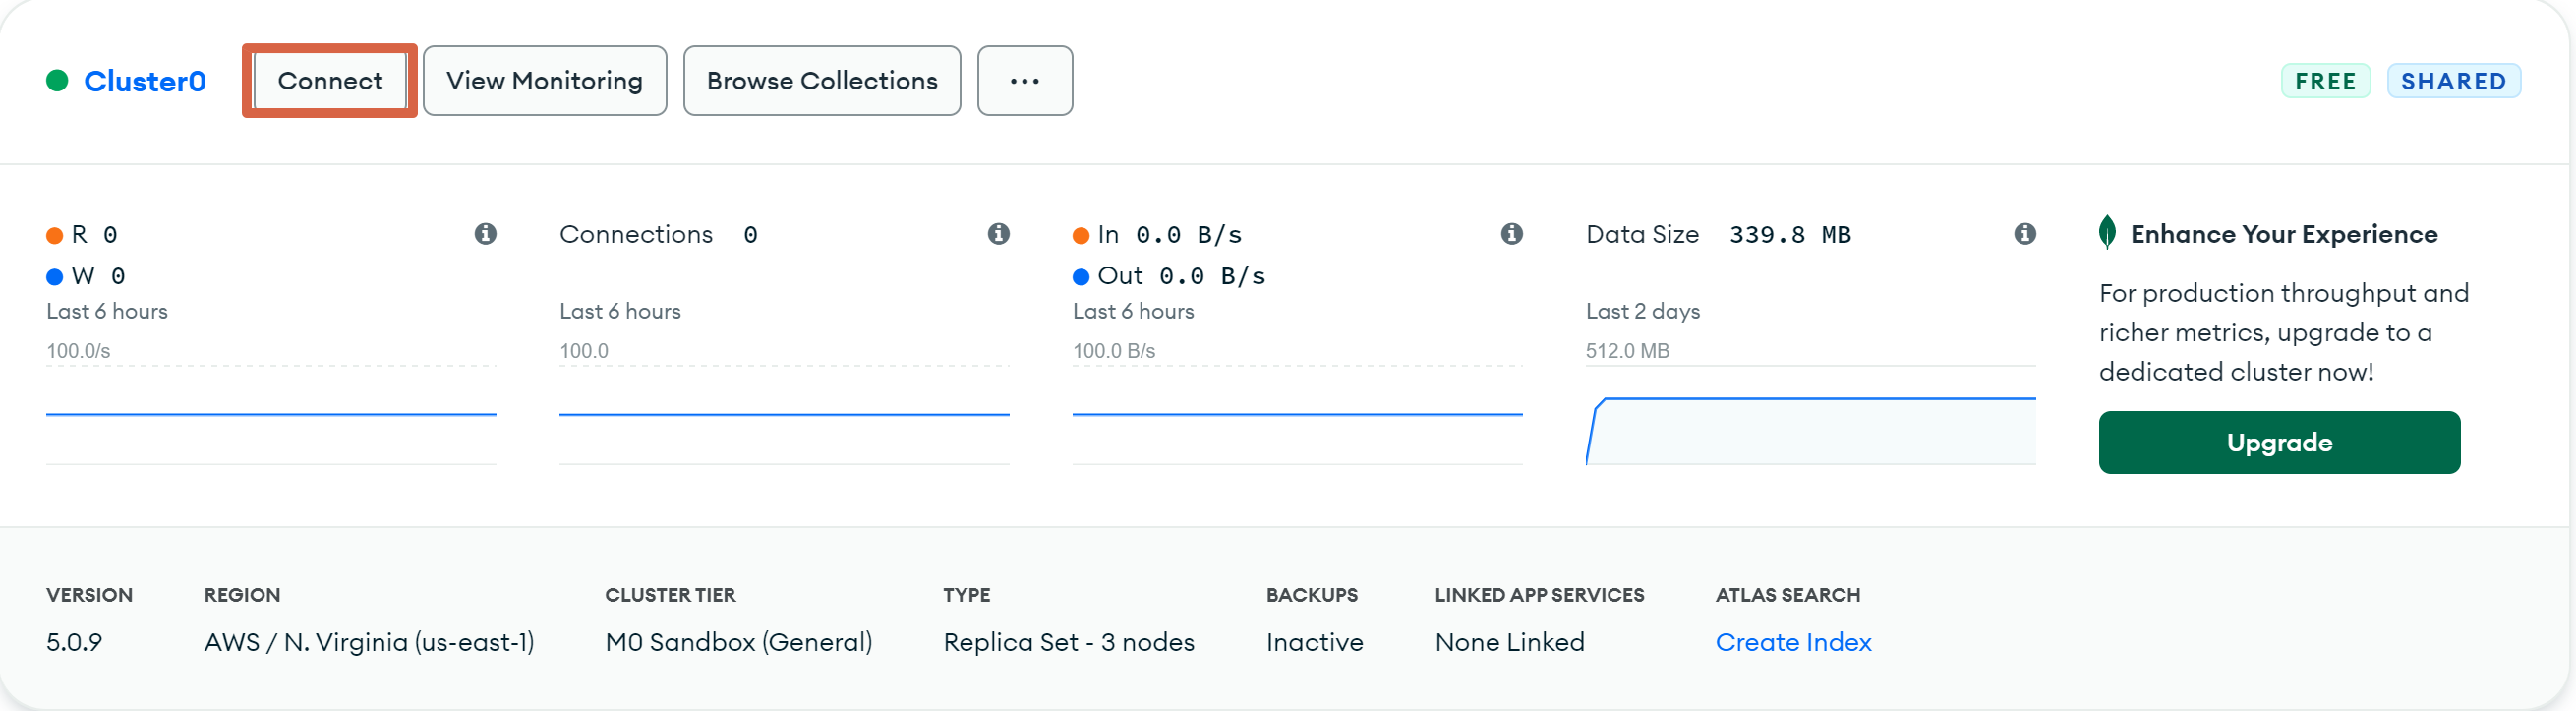The image size is (2576, 711).
Task: Expand the three-dot more options menu
Action: [x=1024, y=81]
